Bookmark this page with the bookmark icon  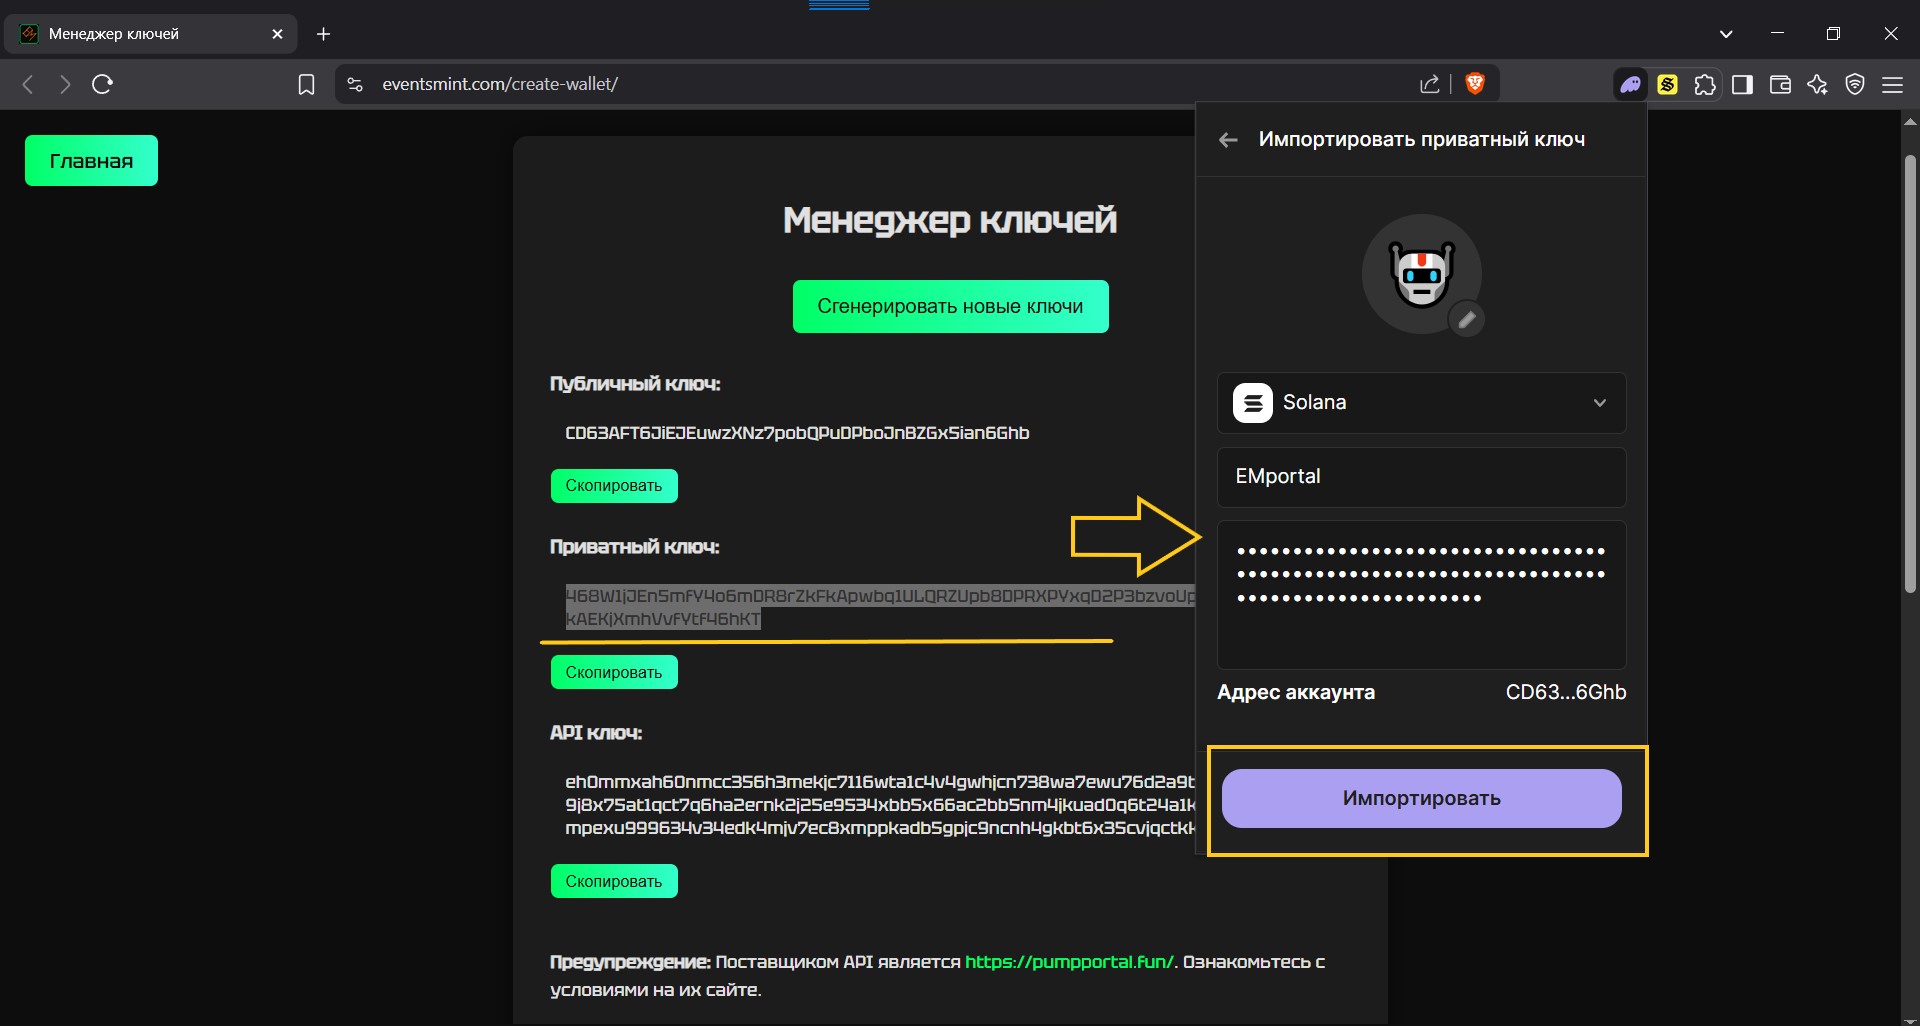click(x=306, y=85)
